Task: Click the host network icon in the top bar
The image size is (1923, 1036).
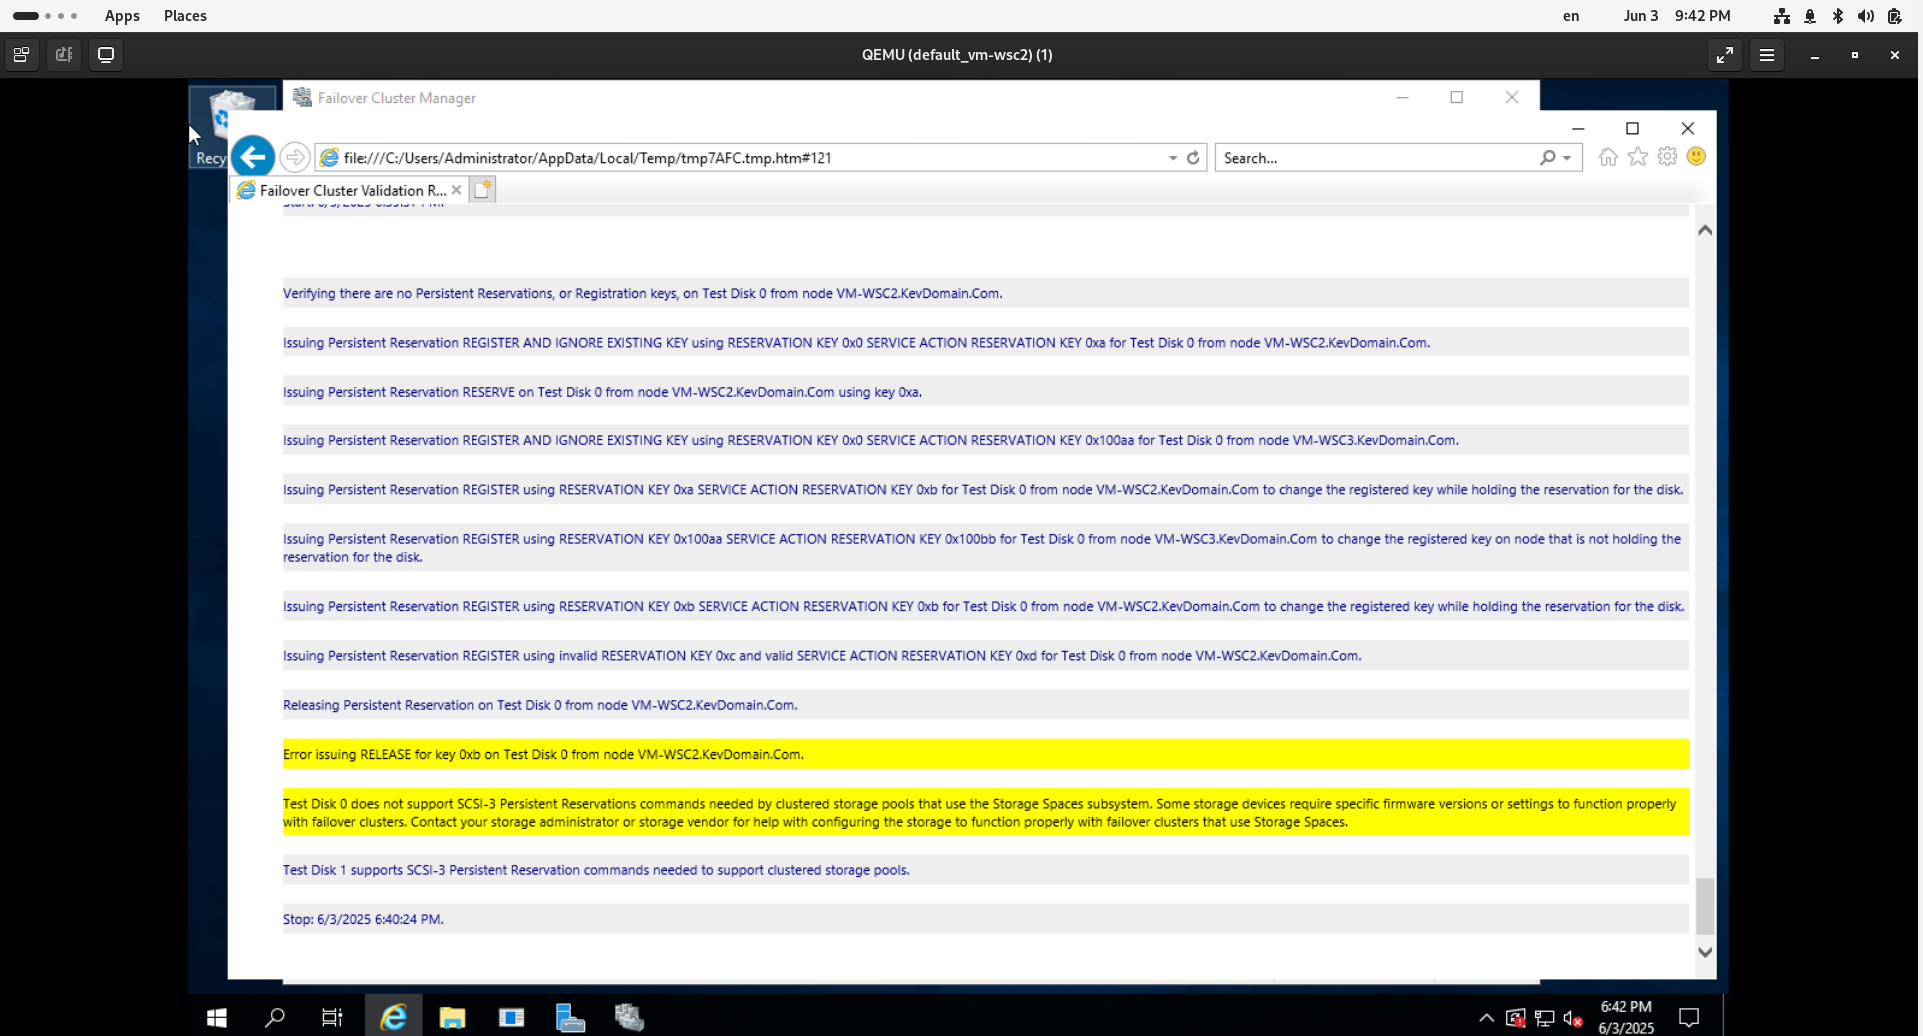Action: [1782, 16]
